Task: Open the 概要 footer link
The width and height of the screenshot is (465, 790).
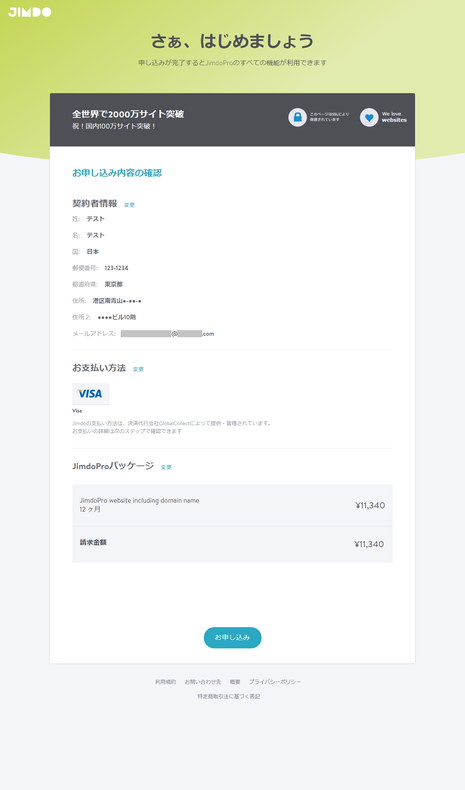Action: tap(235, 682)
